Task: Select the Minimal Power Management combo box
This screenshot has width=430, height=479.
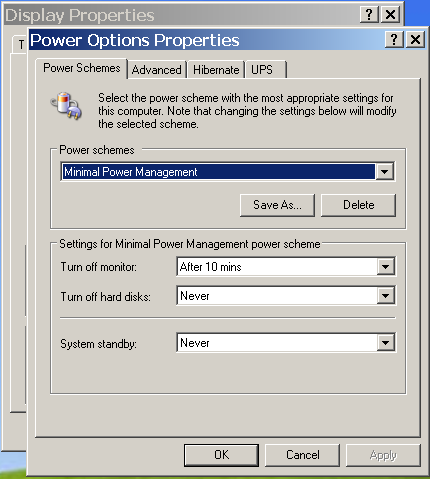Action: point(228,172)
